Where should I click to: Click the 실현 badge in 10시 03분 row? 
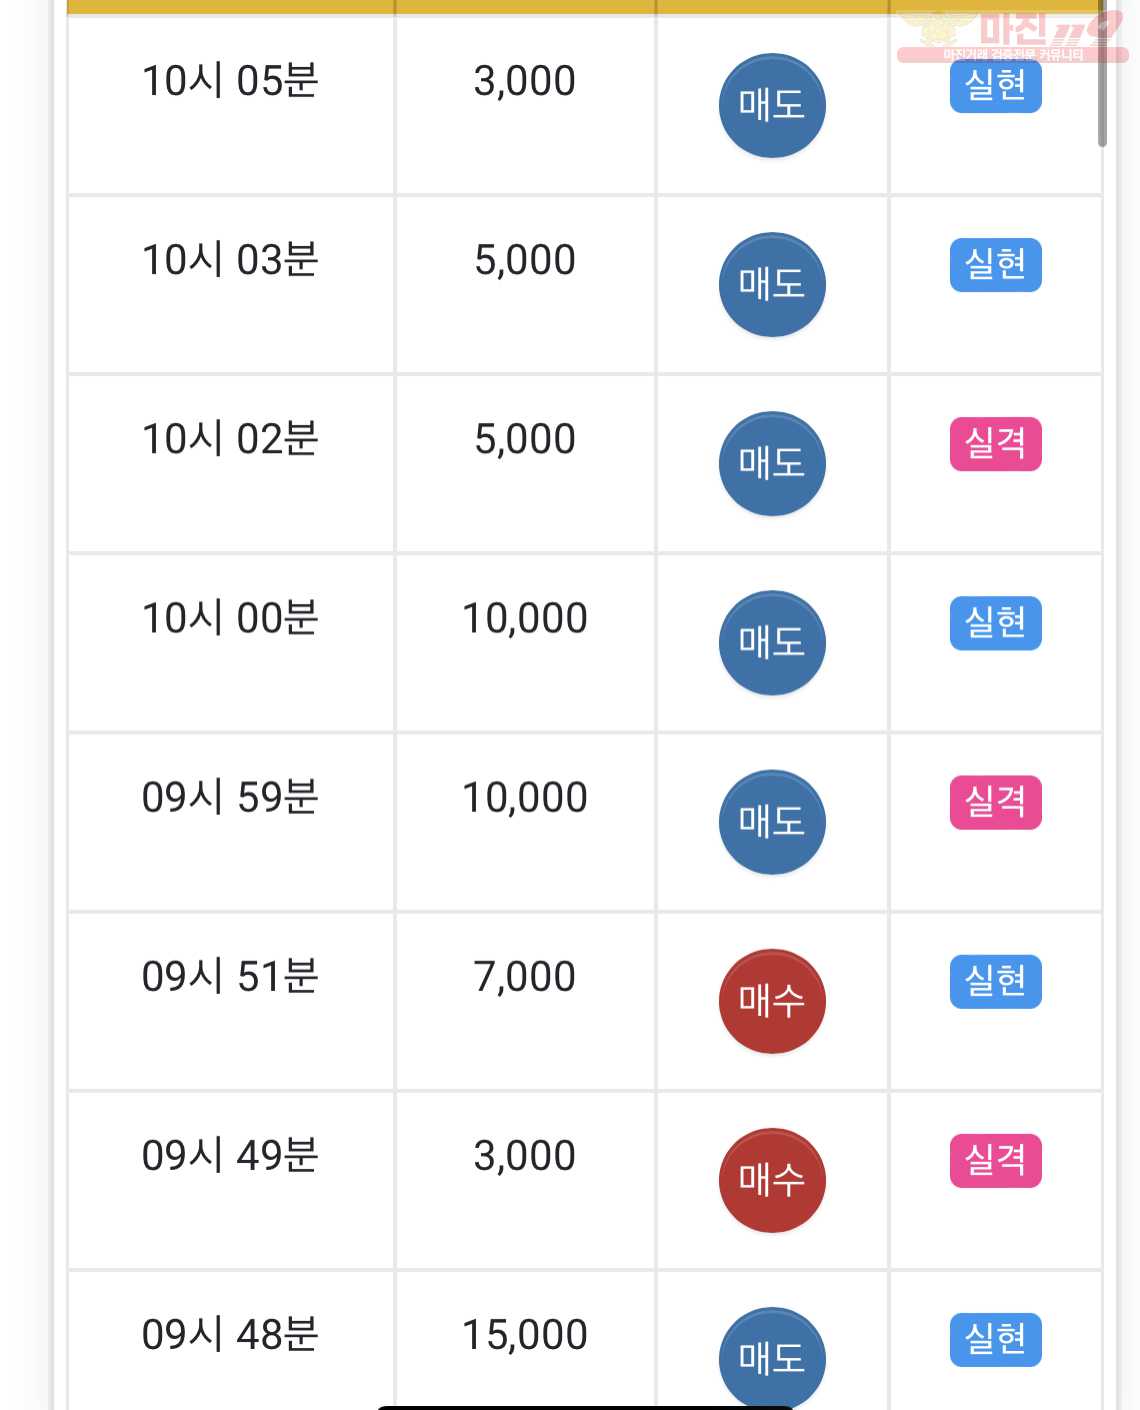coord(996,265)
